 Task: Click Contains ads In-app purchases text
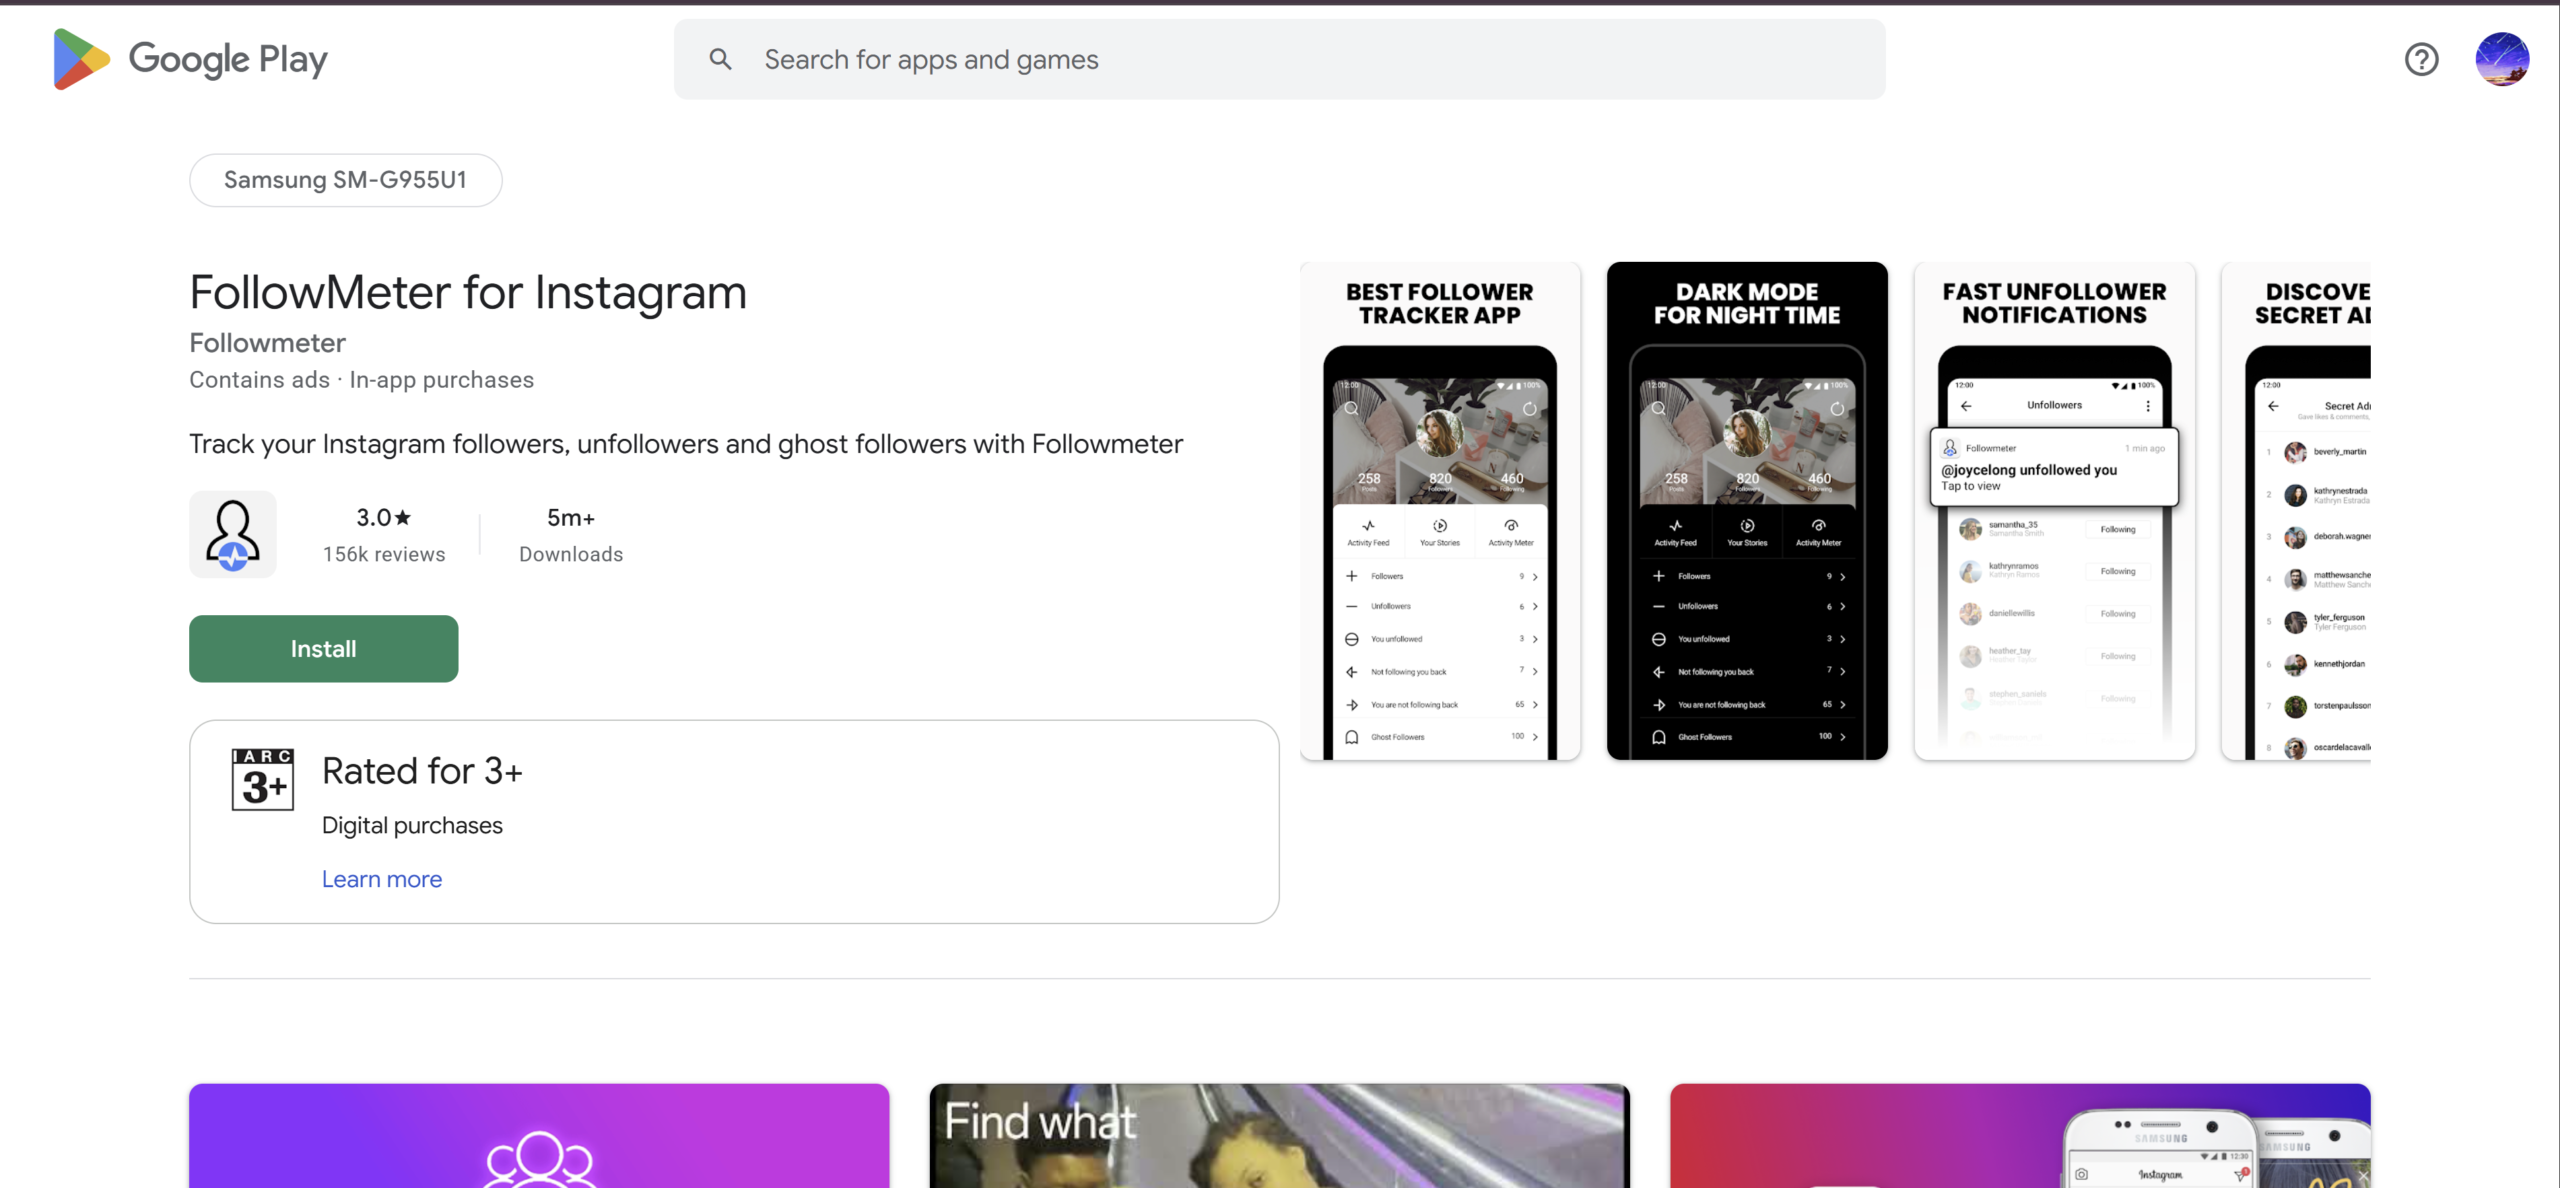361,380
